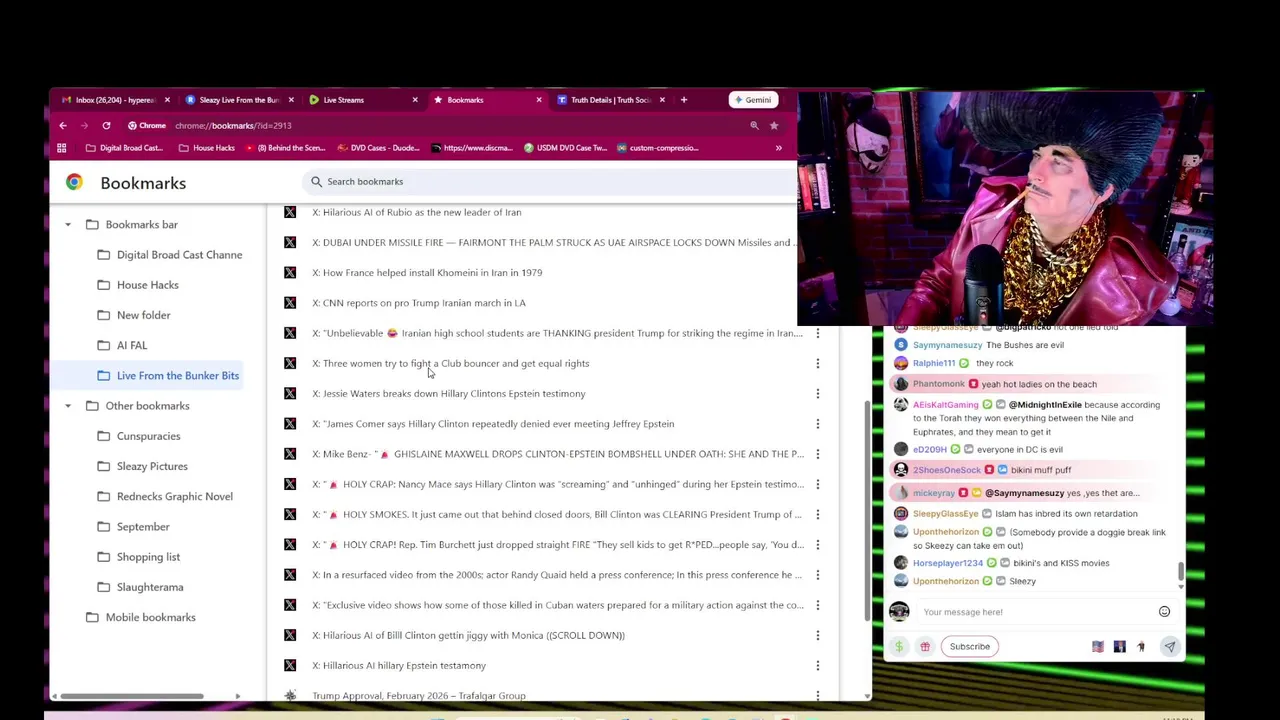This screenshot has width=1280, height=720.
Task: Click X favicon beside Tim Burchett bookmark
Action: click(x=290, y=544)
